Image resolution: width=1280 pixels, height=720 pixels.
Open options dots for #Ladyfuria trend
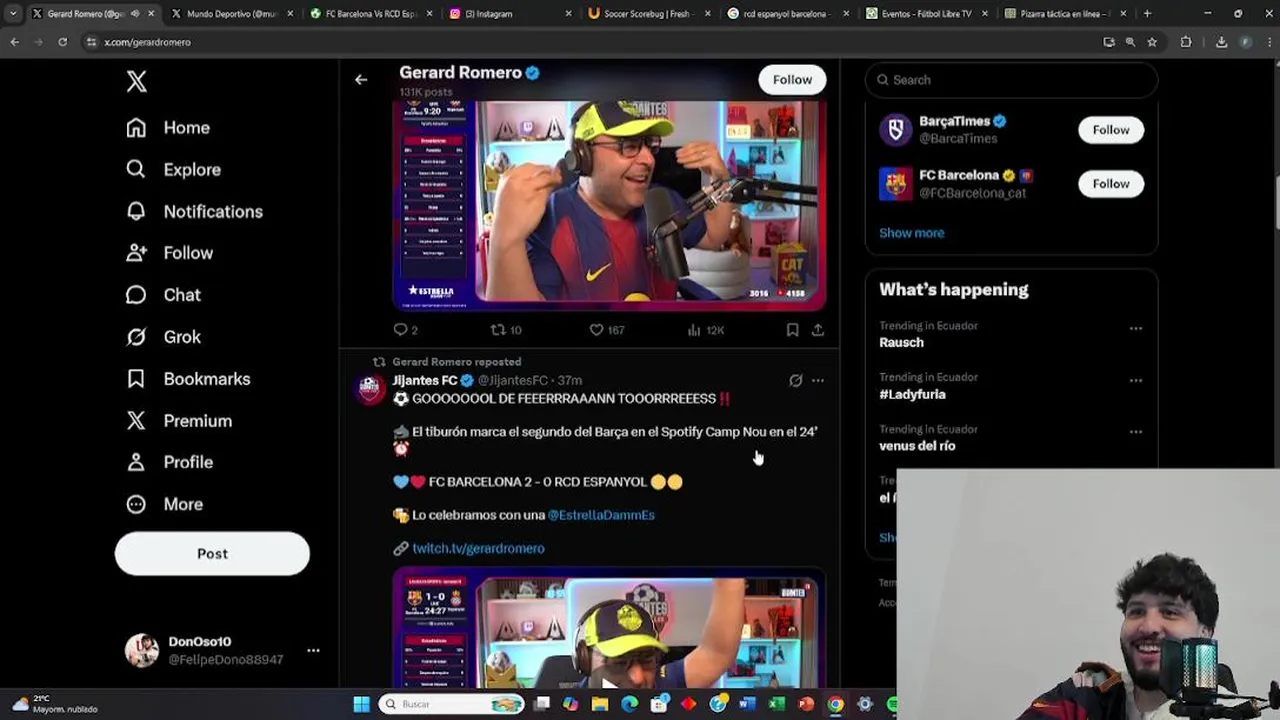(x=1136, y=380)
